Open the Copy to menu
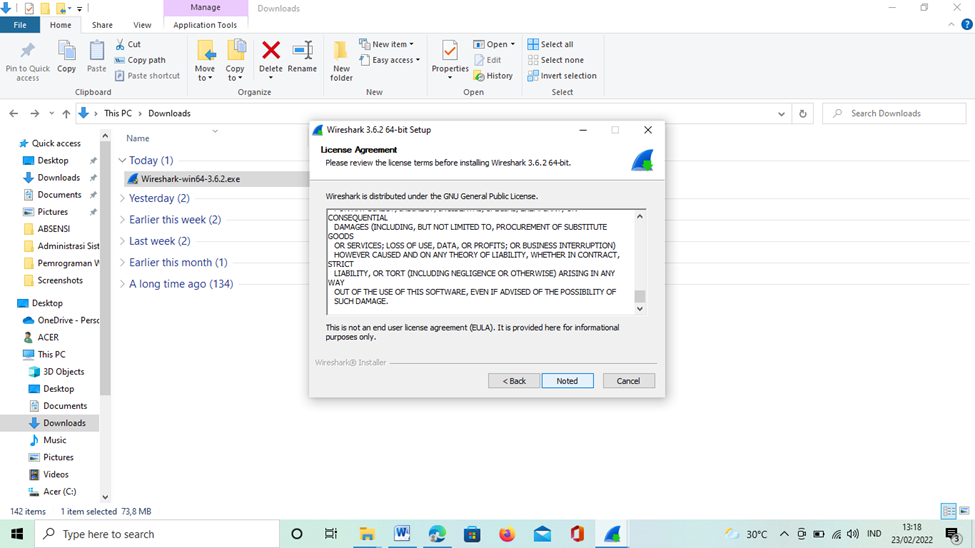The width and height of the screenshot is (975, 548). [235, 60]
